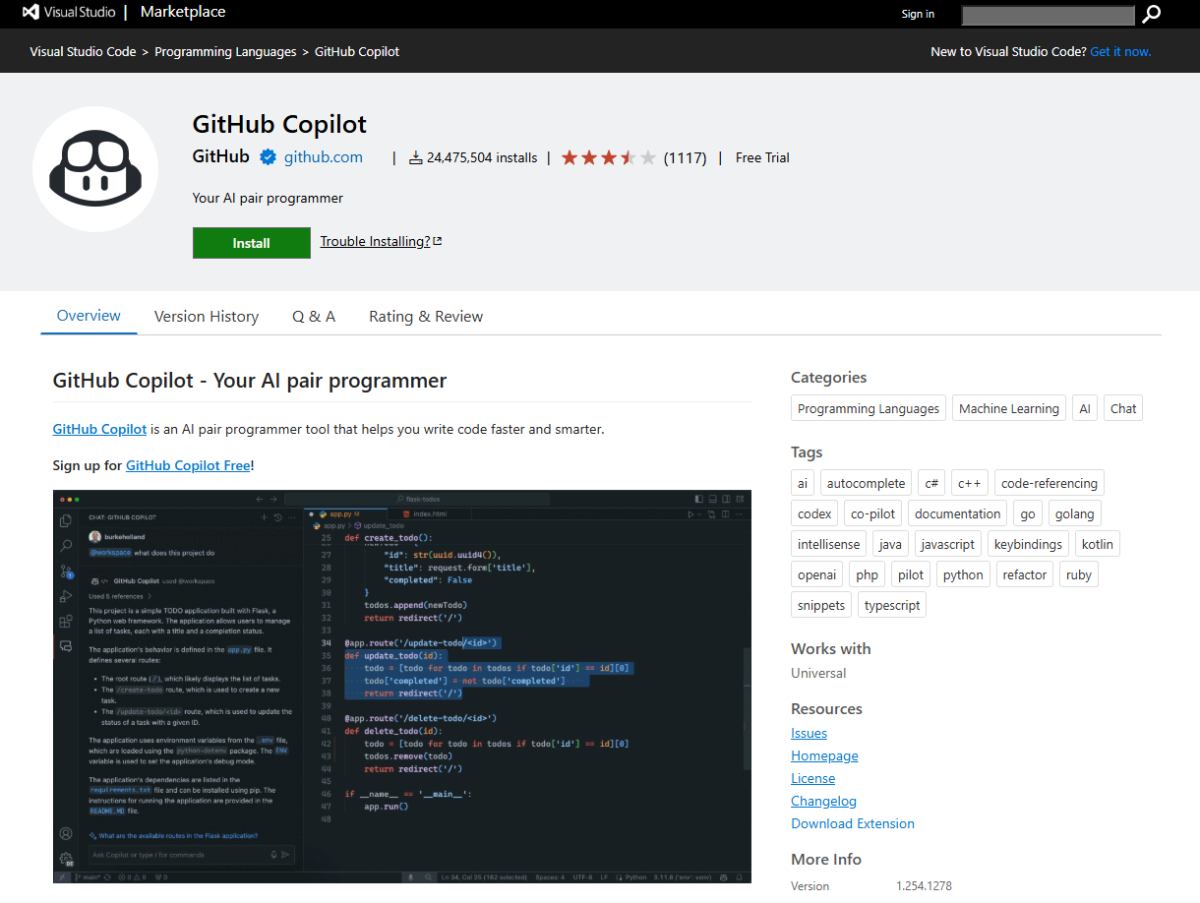Follow the GitHub Copilot Free link
Image resolution: width=1200 pixels, height=903 pixels.
[188, 465]
